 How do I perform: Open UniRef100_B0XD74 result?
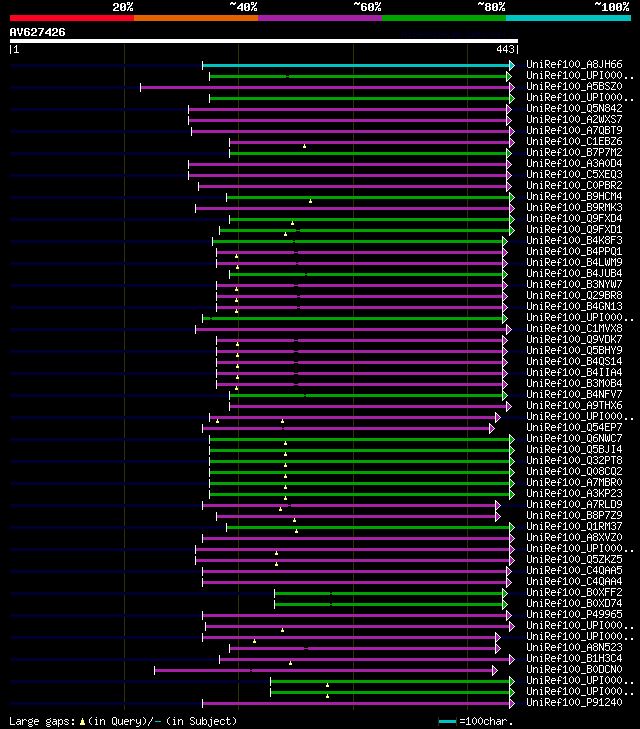(x=574, y=603)
